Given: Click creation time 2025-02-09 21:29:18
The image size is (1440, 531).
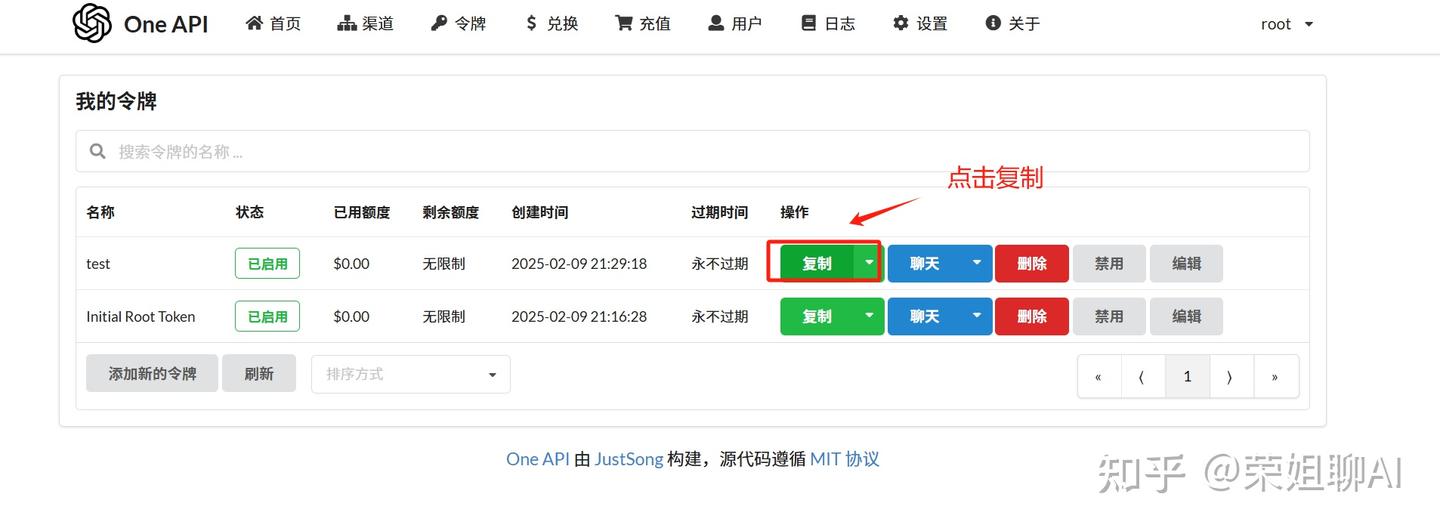Looking at the screenshot, I should [x=579, y=264].
